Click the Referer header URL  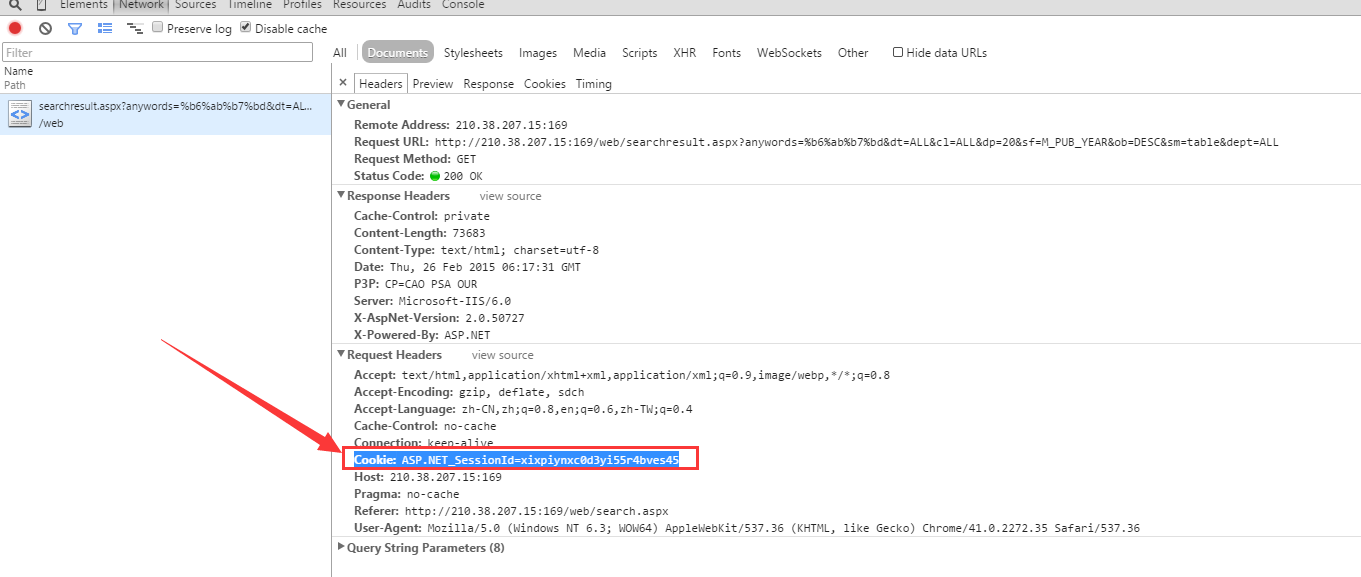click(536, 511)
